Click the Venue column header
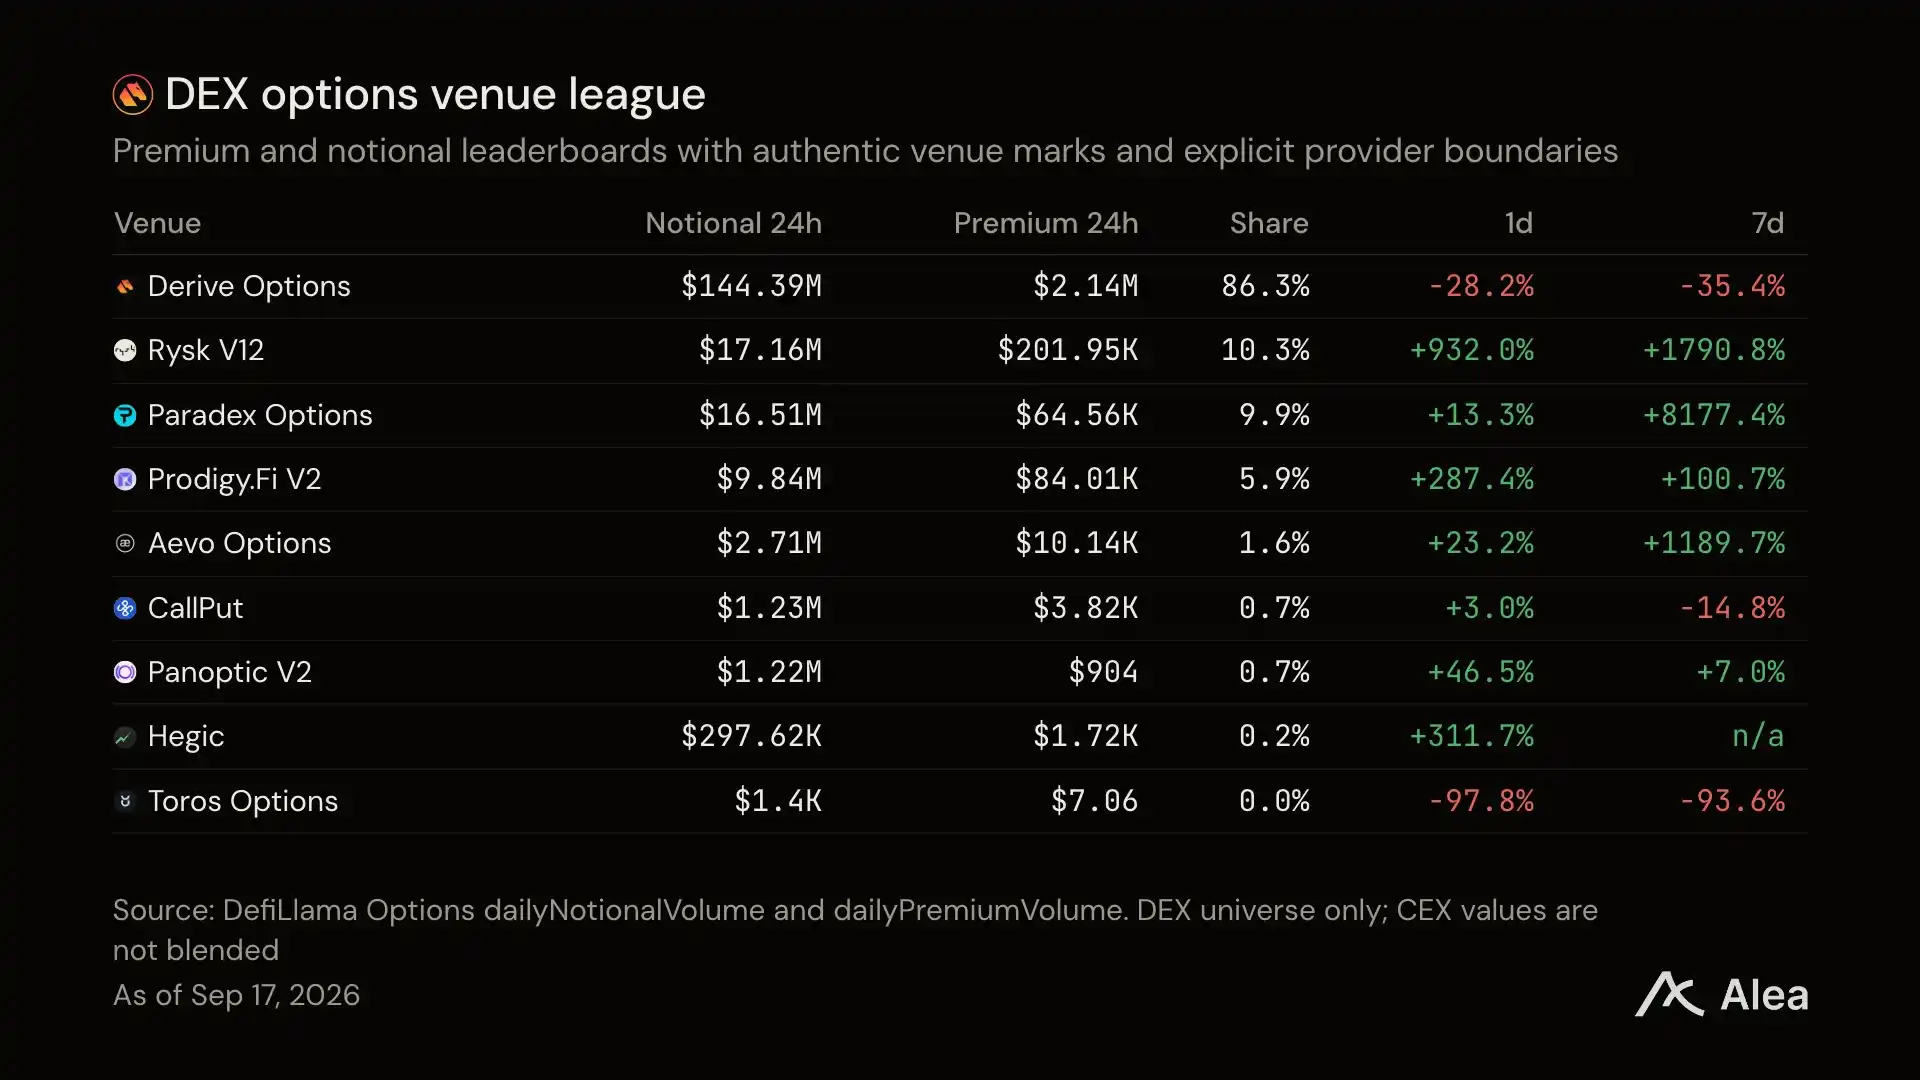The height and width of the screenshot is (1080, 1920). (x=157, y=223)
